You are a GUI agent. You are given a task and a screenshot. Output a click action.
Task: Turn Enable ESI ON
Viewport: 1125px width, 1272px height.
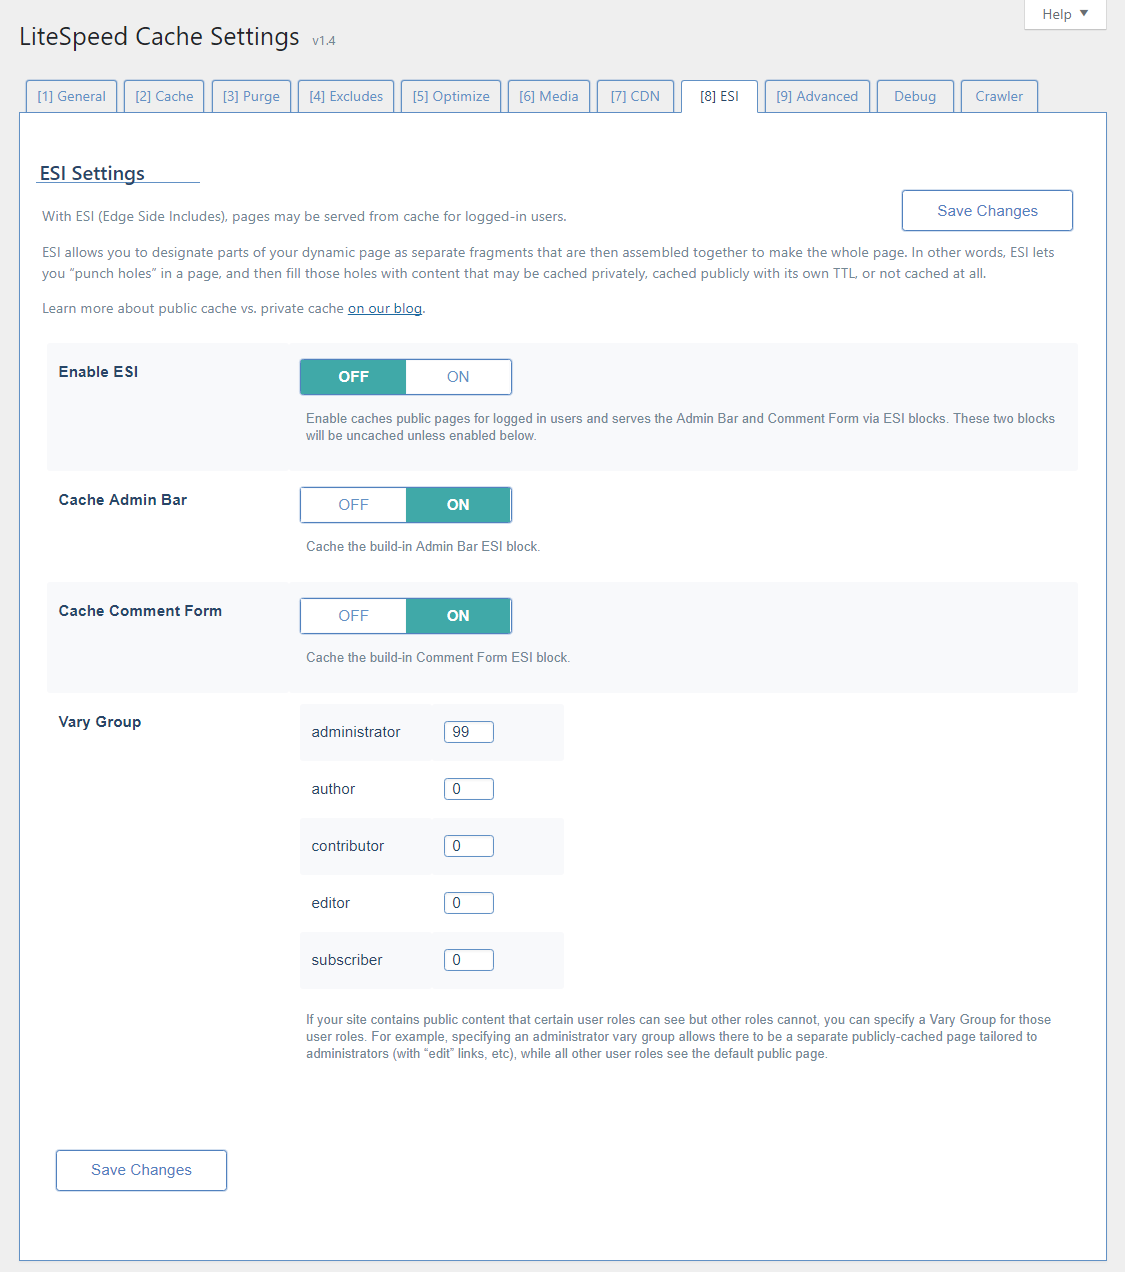458,377
